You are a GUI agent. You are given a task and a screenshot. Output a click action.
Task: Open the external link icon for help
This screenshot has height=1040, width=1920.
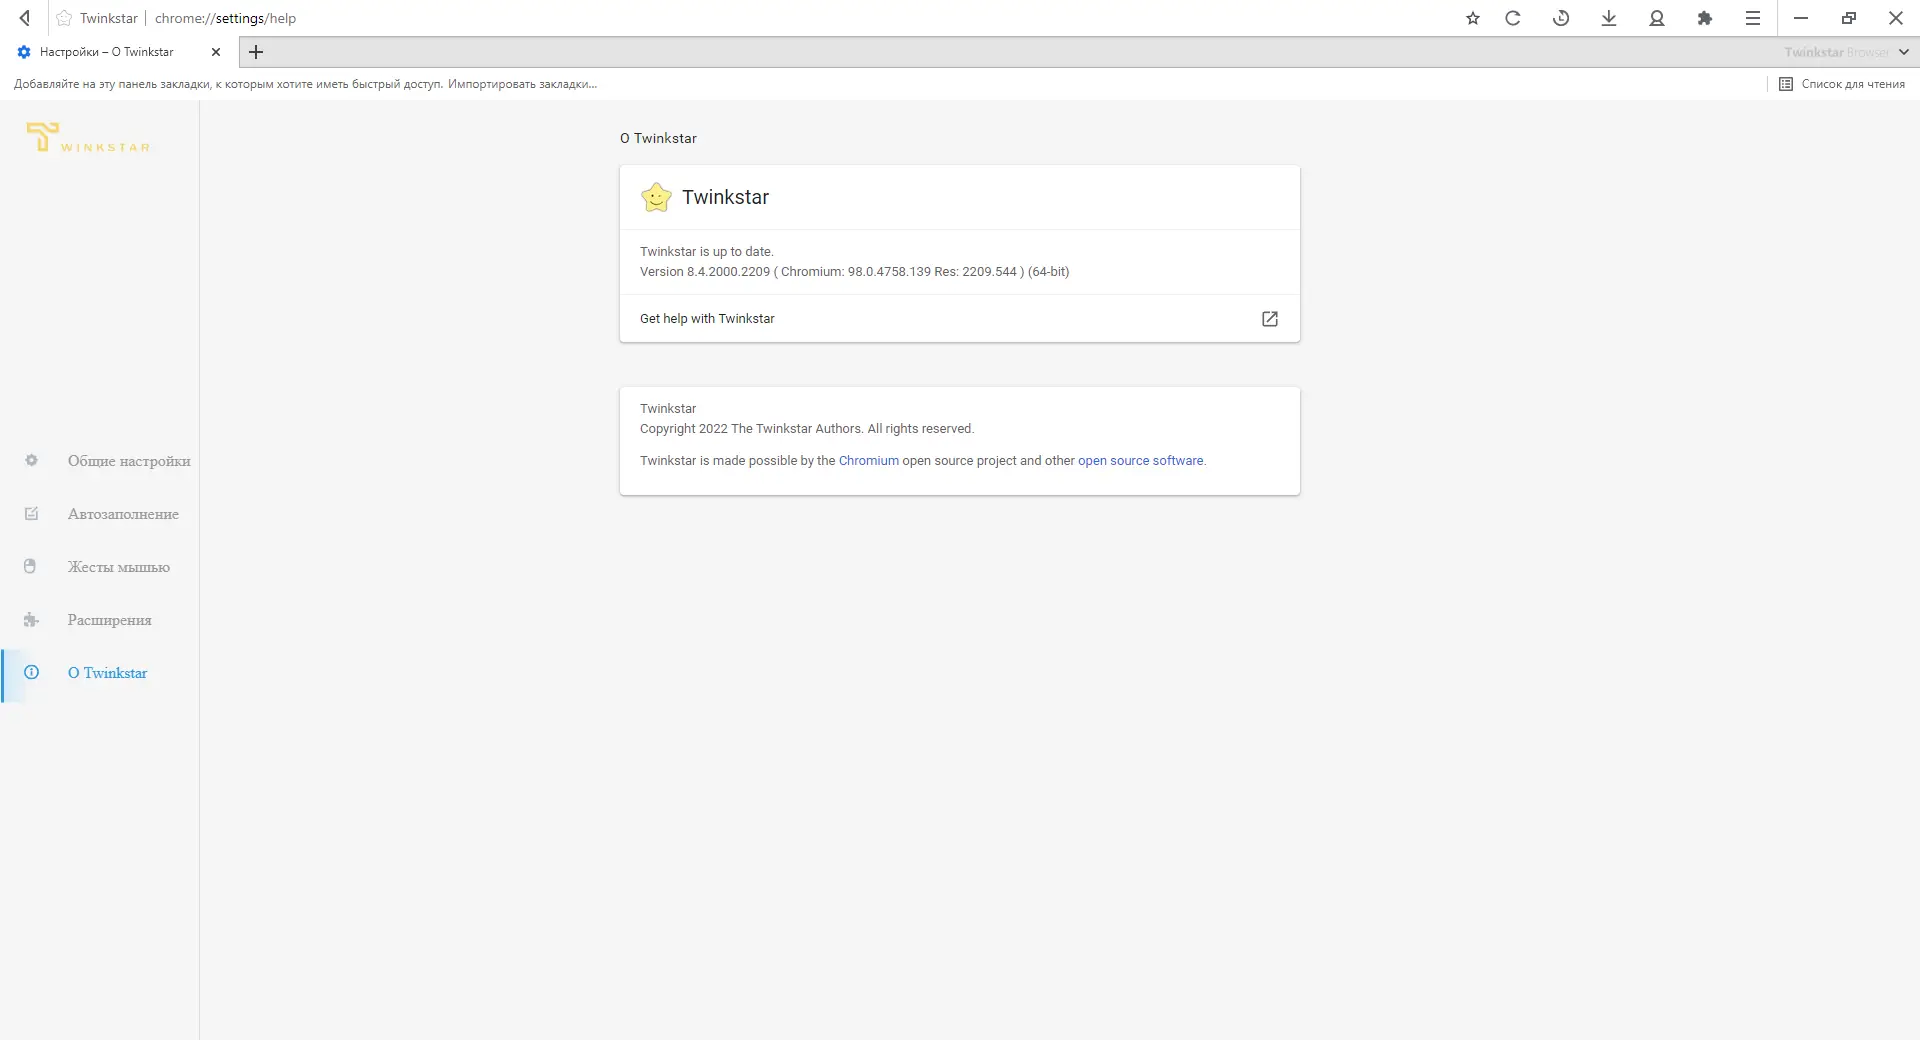point(1270,319)
